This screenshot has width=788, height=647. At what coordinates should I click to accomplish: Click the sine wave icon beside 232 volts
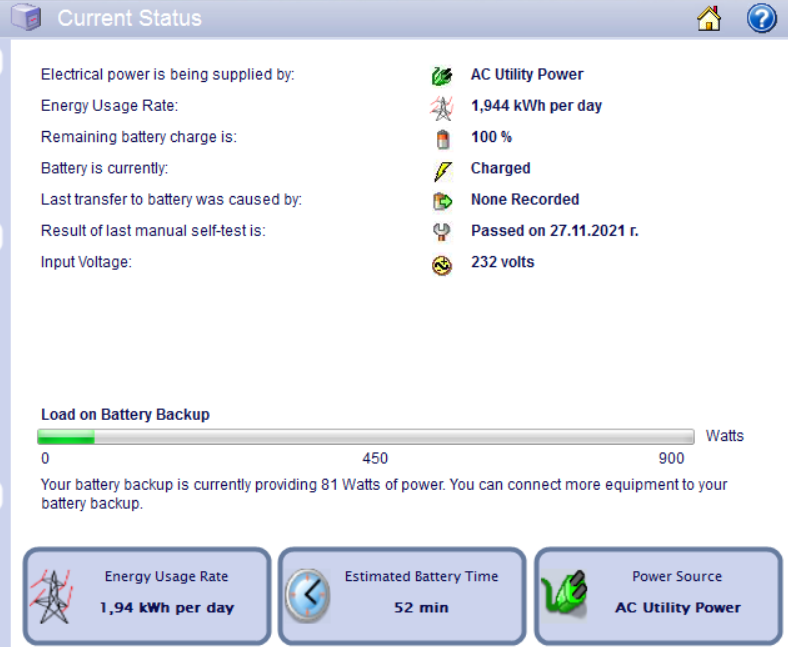click(442, 265)
